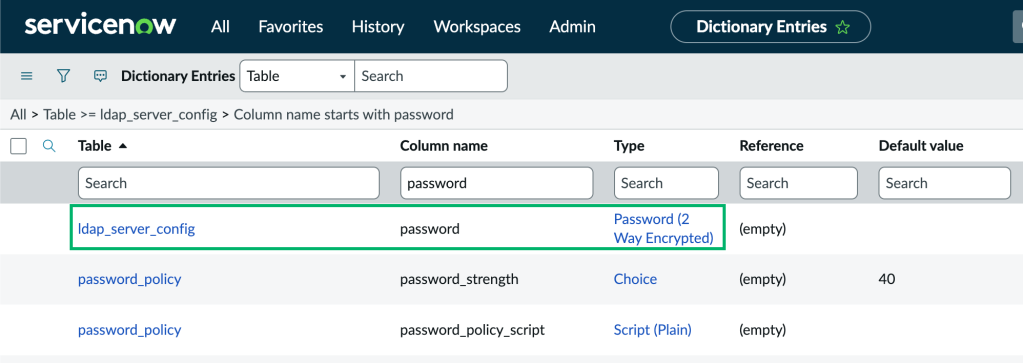The width and height of the screenshot is (1023, 363).
Task: Sort by the Default value header
Action: point(921,146)
